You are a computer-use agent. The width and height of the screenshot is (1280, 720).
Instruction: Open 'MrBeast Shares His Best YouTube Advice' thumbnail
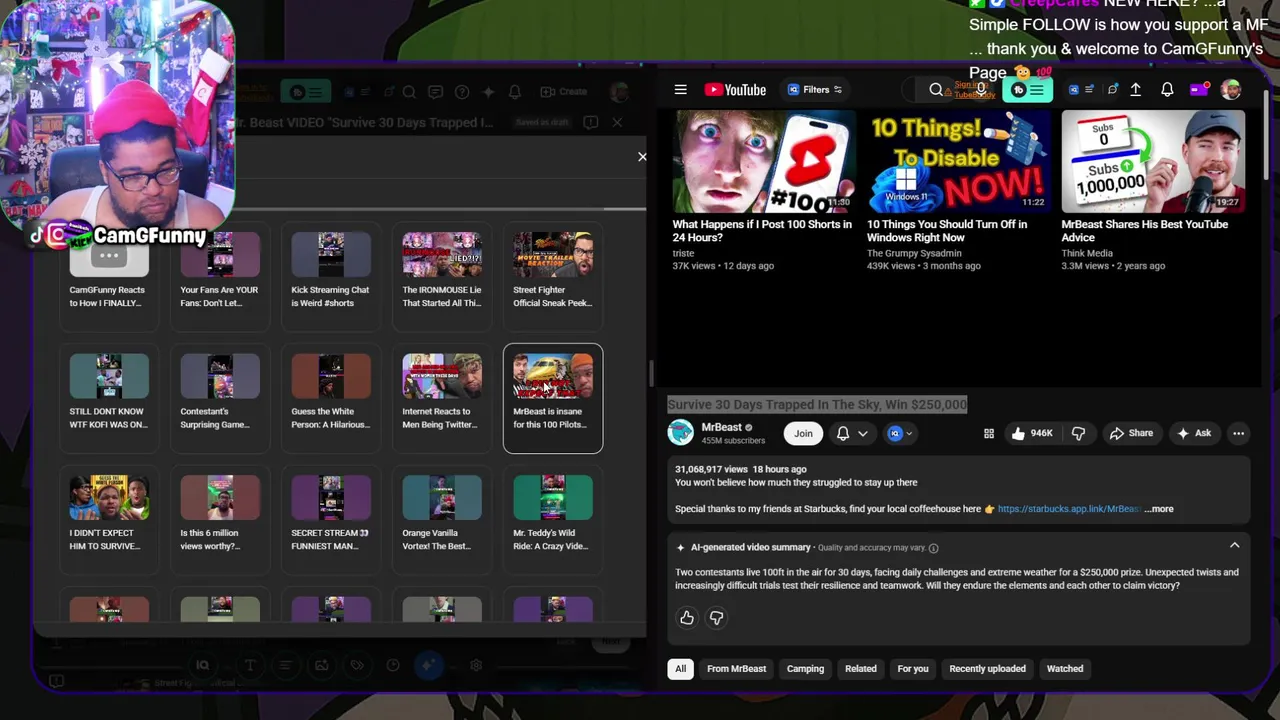click(x=1153, y=161)
